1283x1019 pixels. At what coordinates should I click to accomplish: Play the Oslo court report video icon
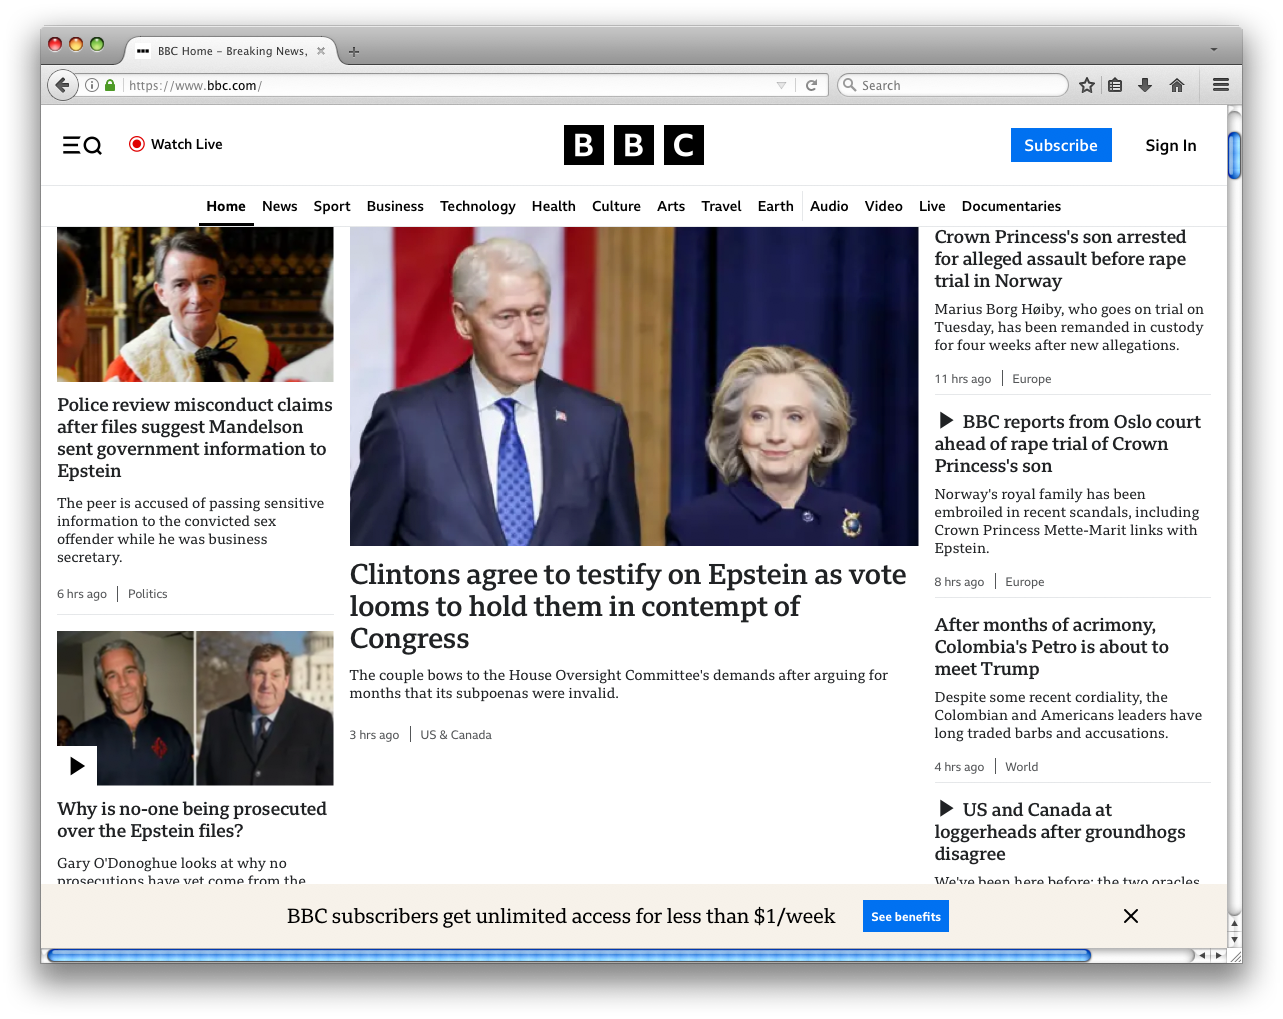point(946,421)
